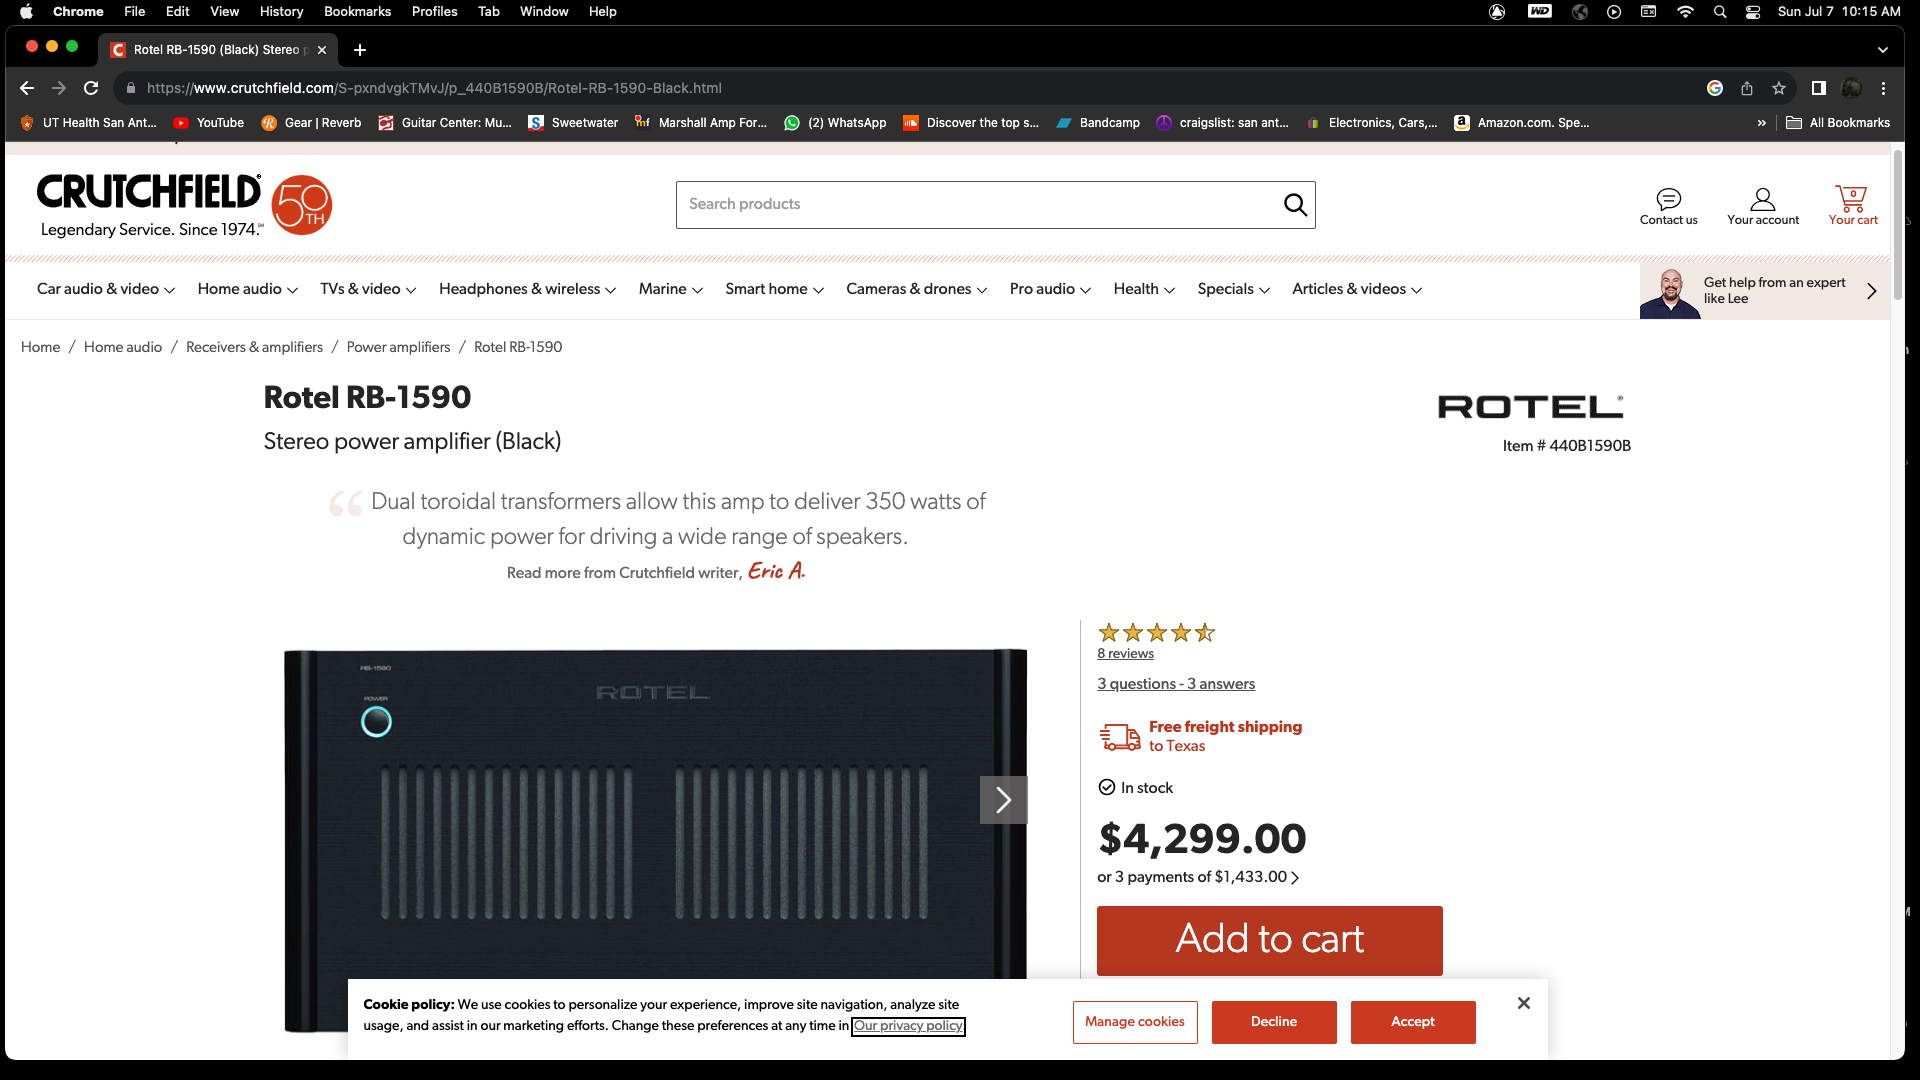Viewport: 1920px width, 1080px height.
Task: Open the Bookmarks menu
Action: click(358, 12)
